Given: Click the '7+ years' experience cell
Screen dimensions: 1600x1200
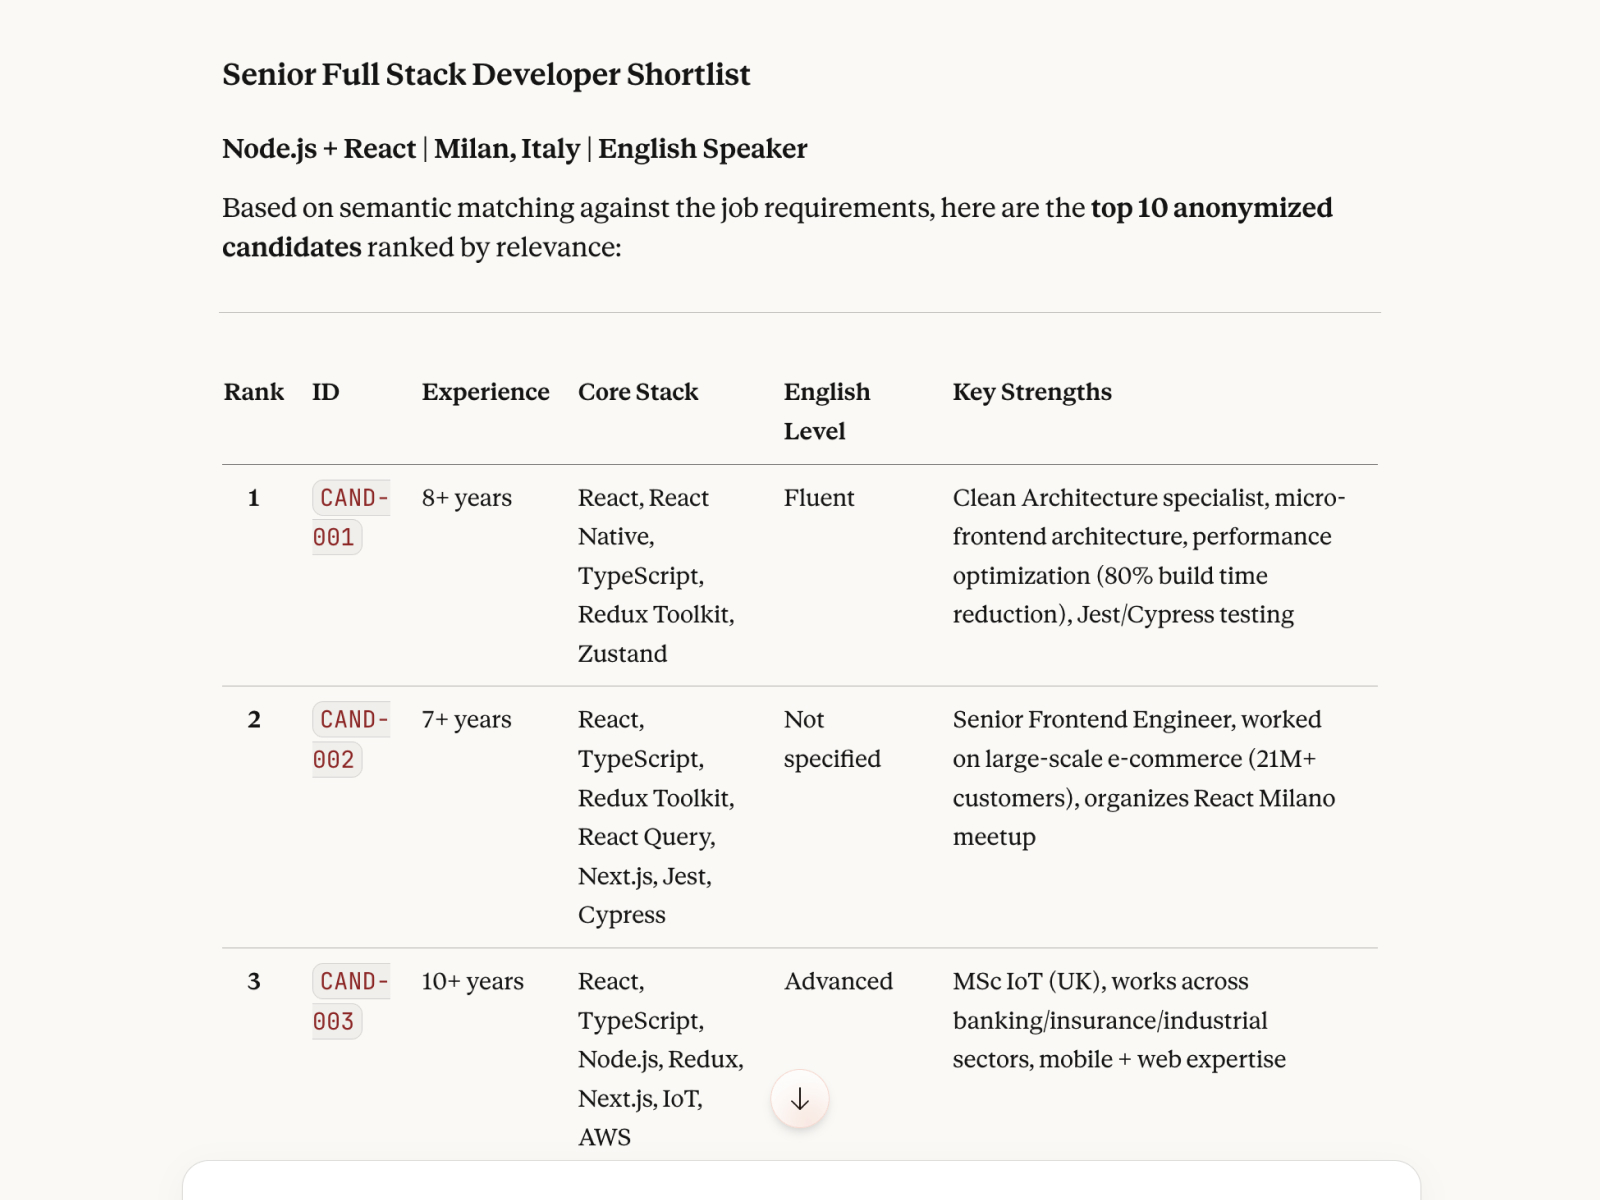Looking at the screenshot, I should pos(467,720).
